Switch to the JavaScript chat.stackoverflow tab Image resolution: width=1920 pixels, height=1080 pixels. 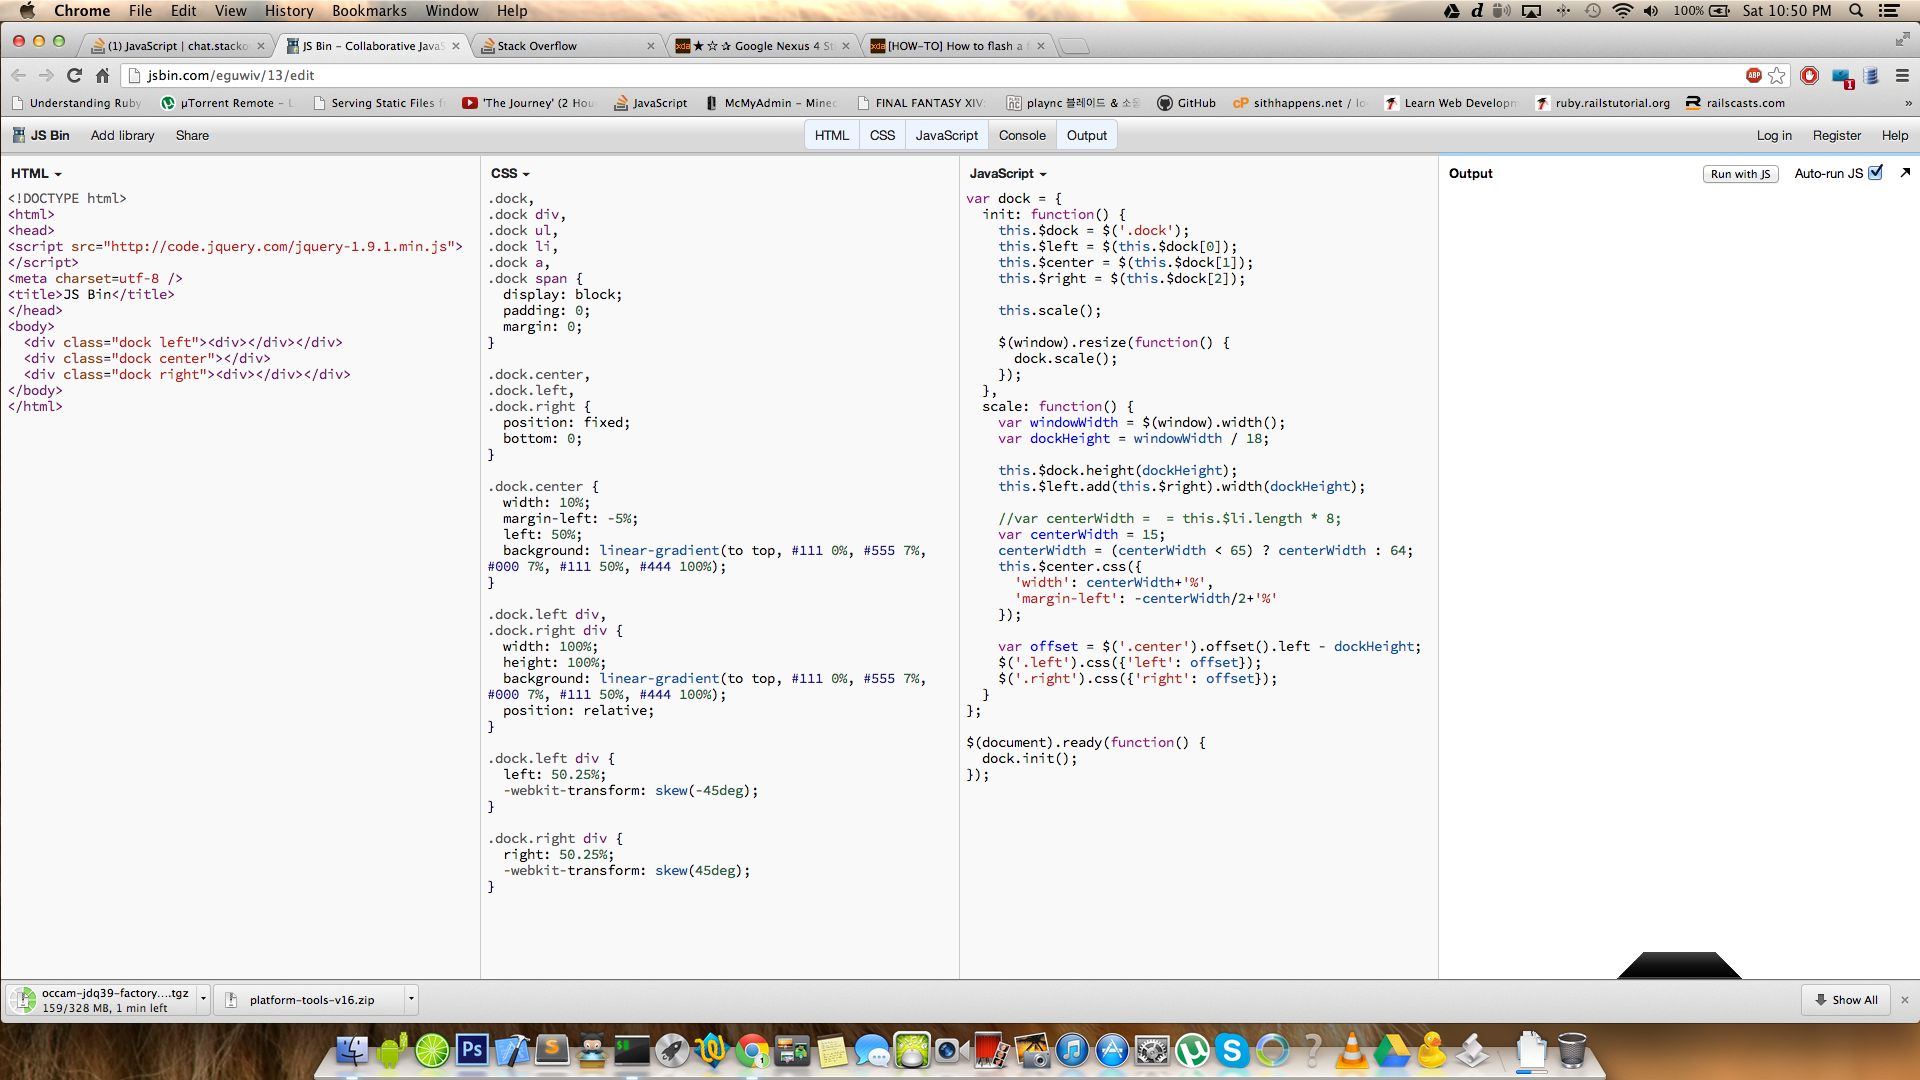click(178, 46)
